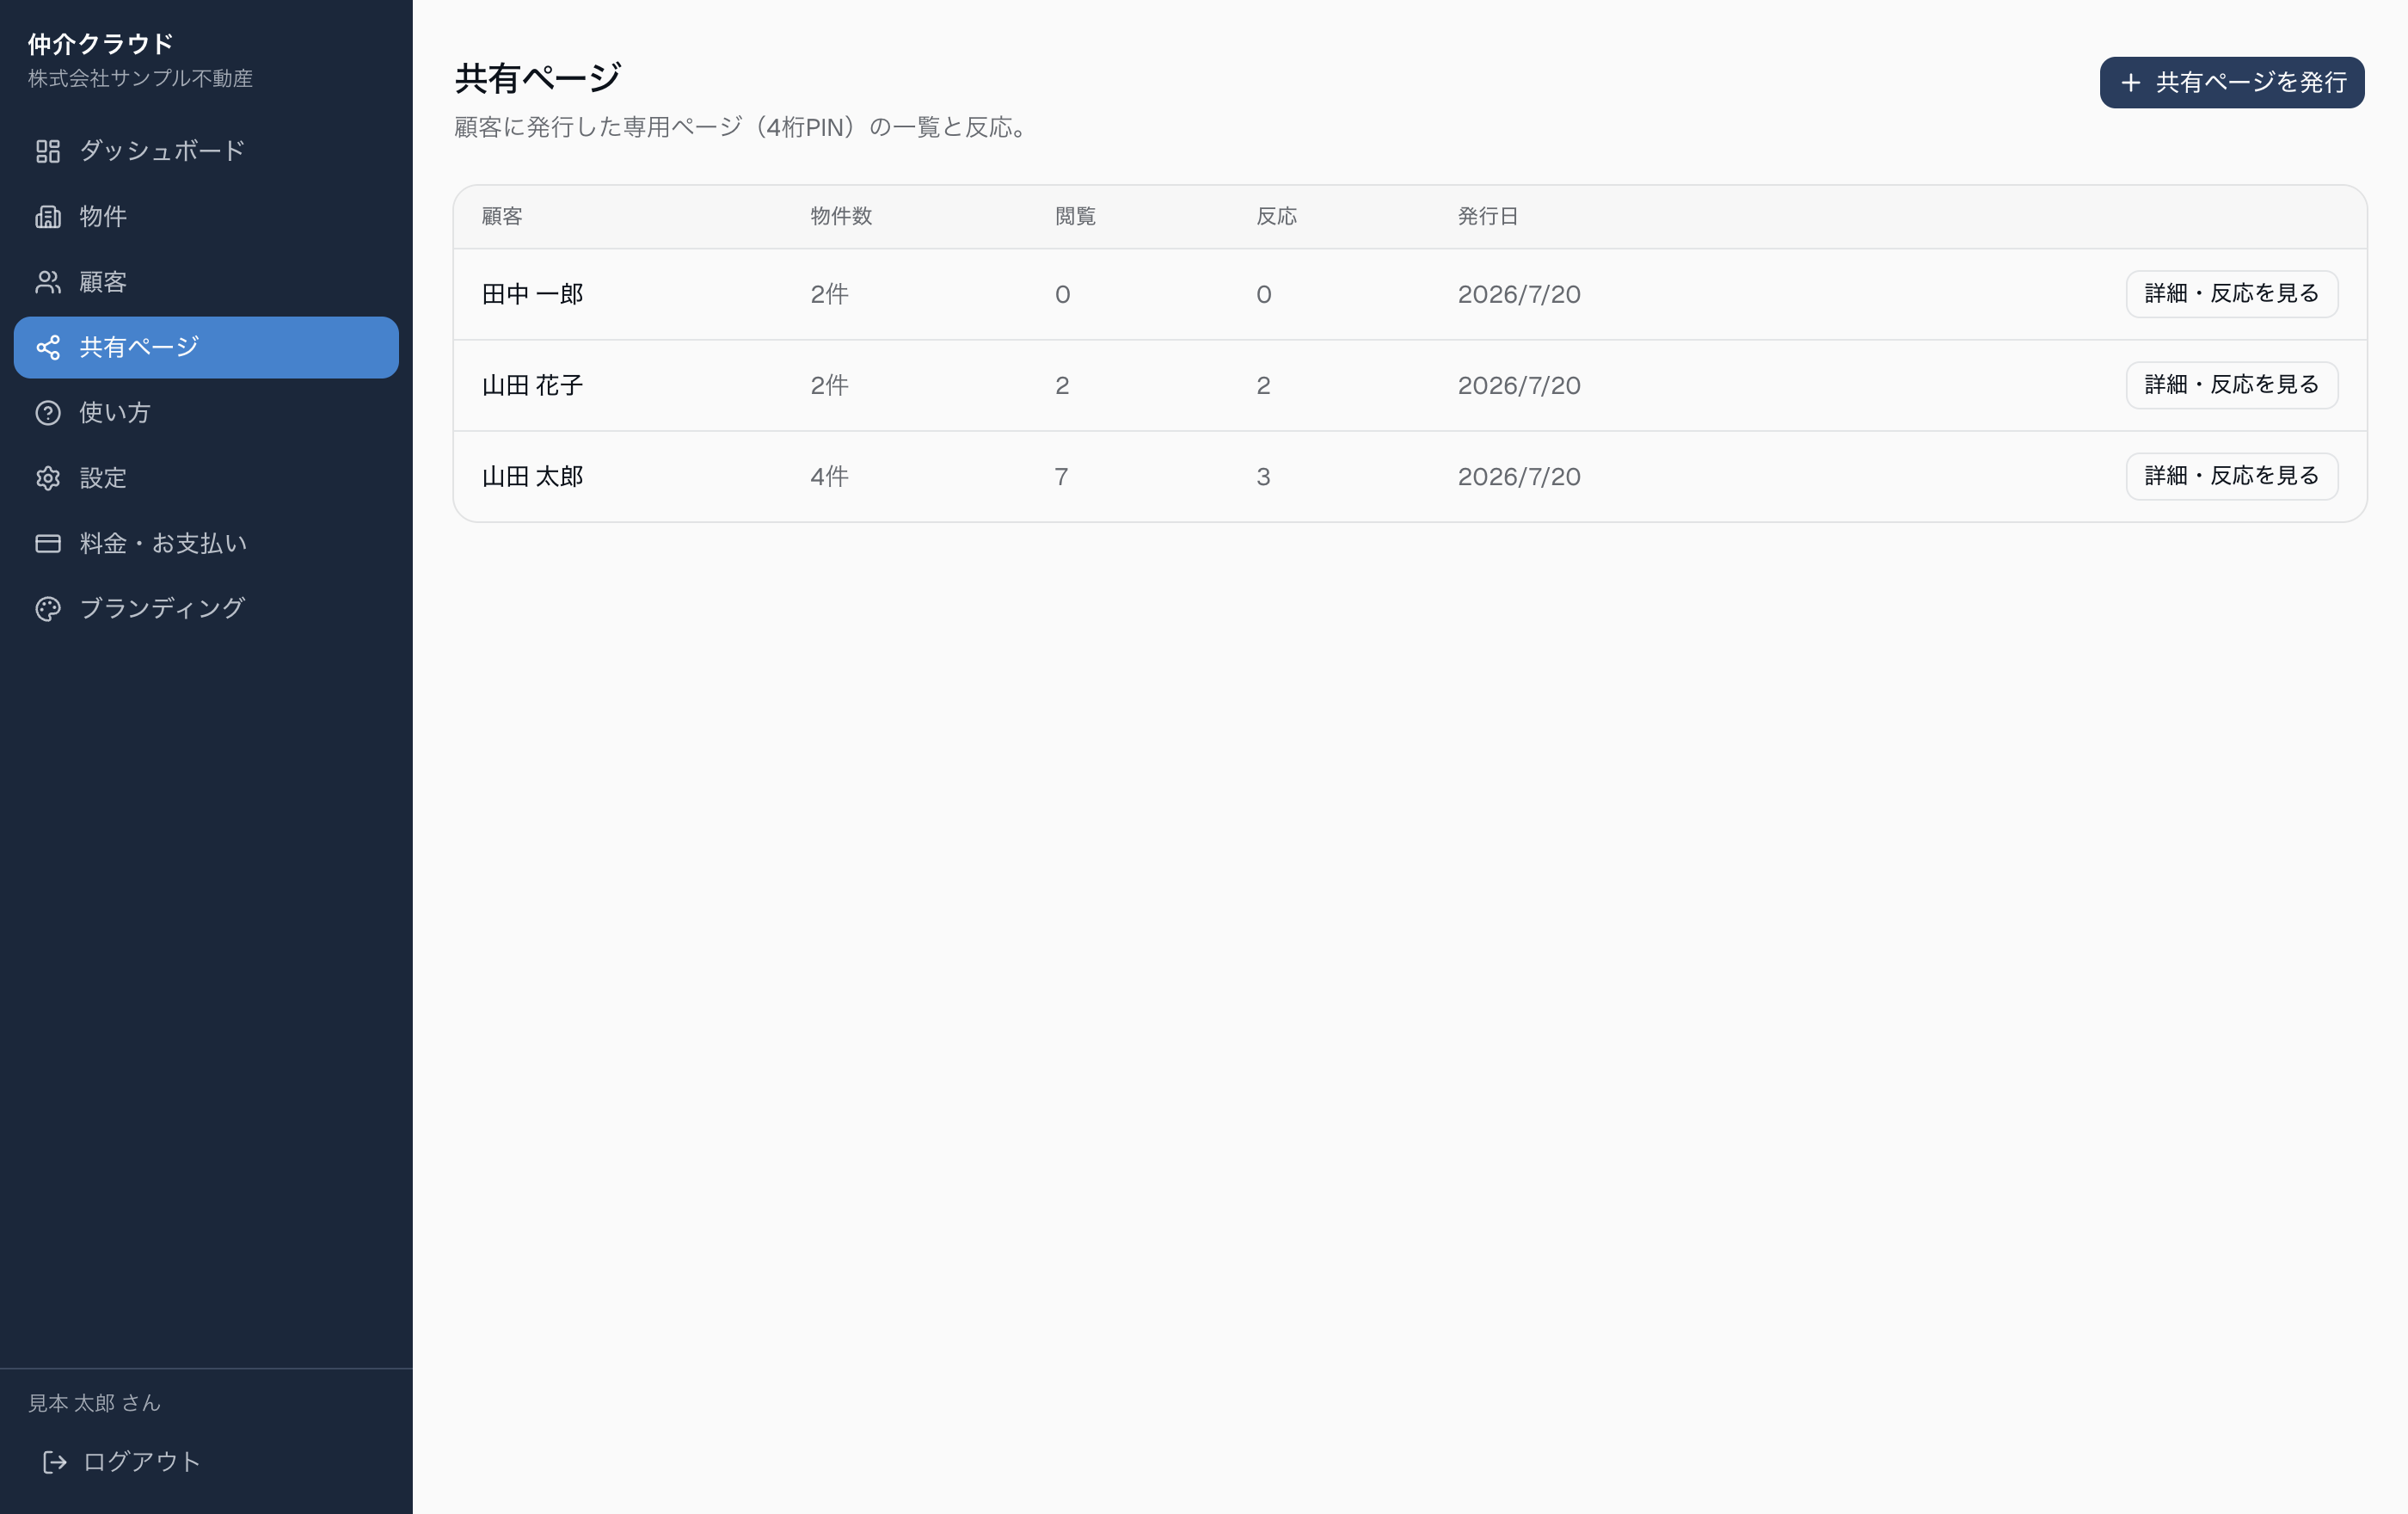Click the gear icon for 設定

(x=48, y=478)
